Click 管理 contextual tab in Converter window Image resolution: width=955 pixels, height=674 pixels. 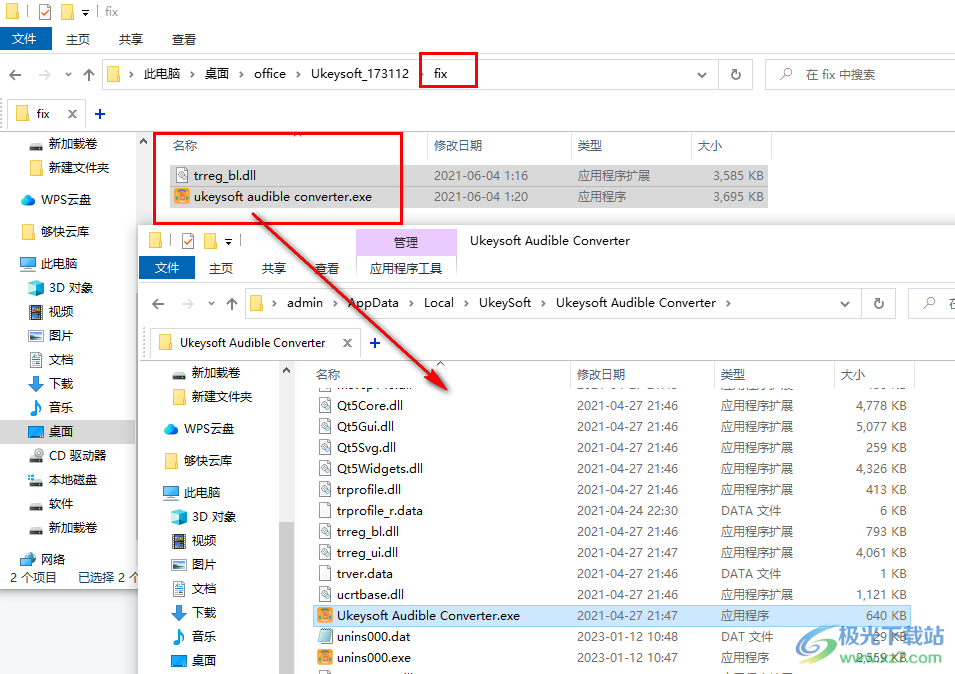[406, 242]
